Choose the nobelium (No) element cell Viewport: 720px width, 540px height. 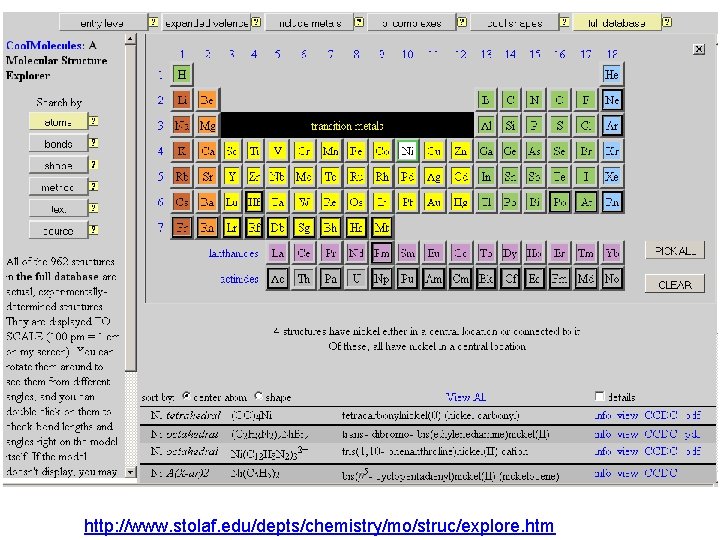(x=612, y=279)
